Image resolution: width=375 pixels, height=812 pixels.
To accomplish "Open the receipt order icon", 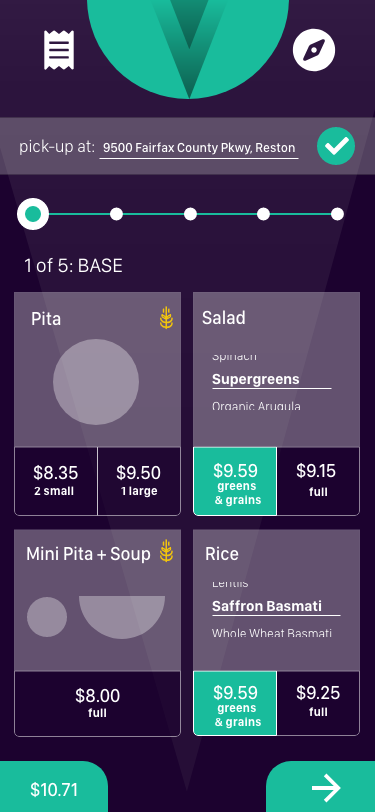I will 59,50.
